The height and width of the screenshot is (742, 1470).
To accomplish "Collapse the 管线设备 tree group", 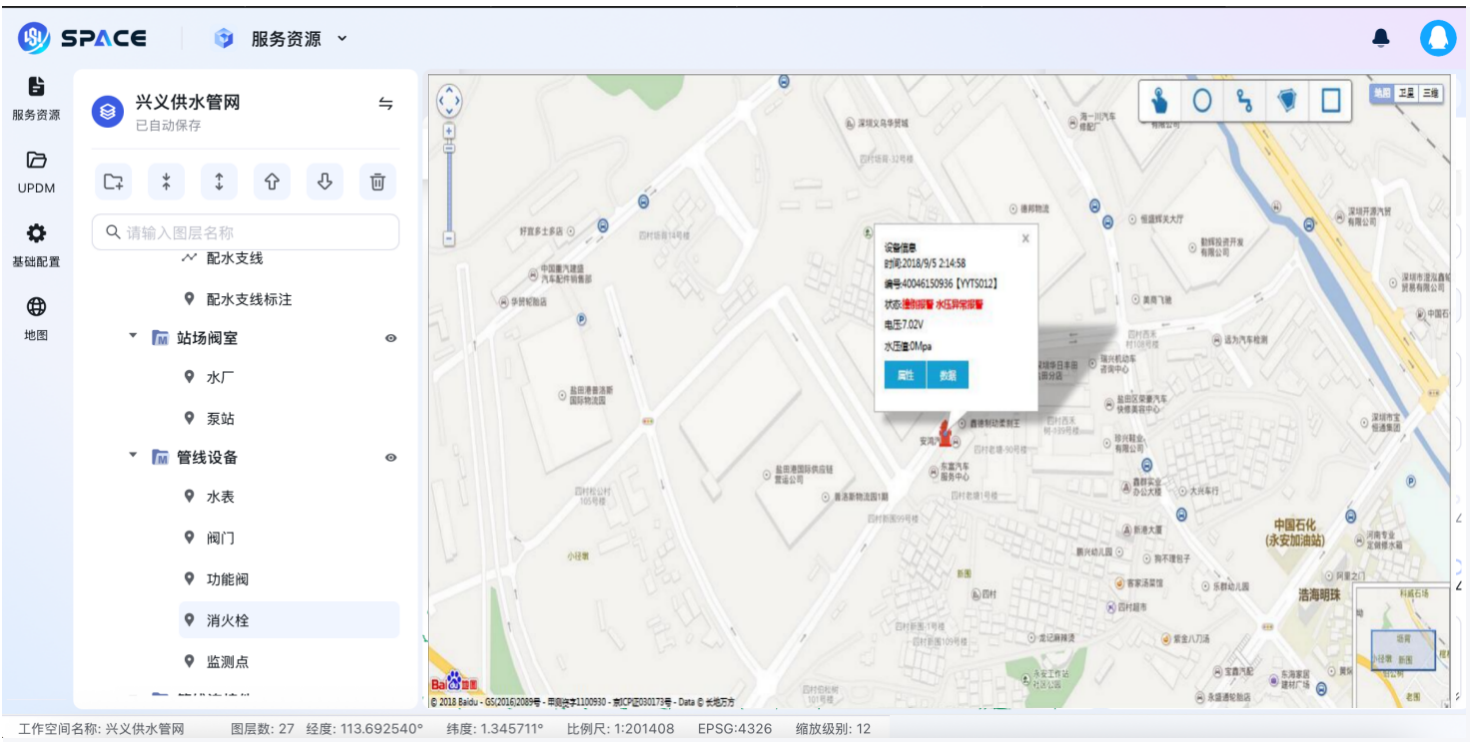I will (x=133, y=456).
